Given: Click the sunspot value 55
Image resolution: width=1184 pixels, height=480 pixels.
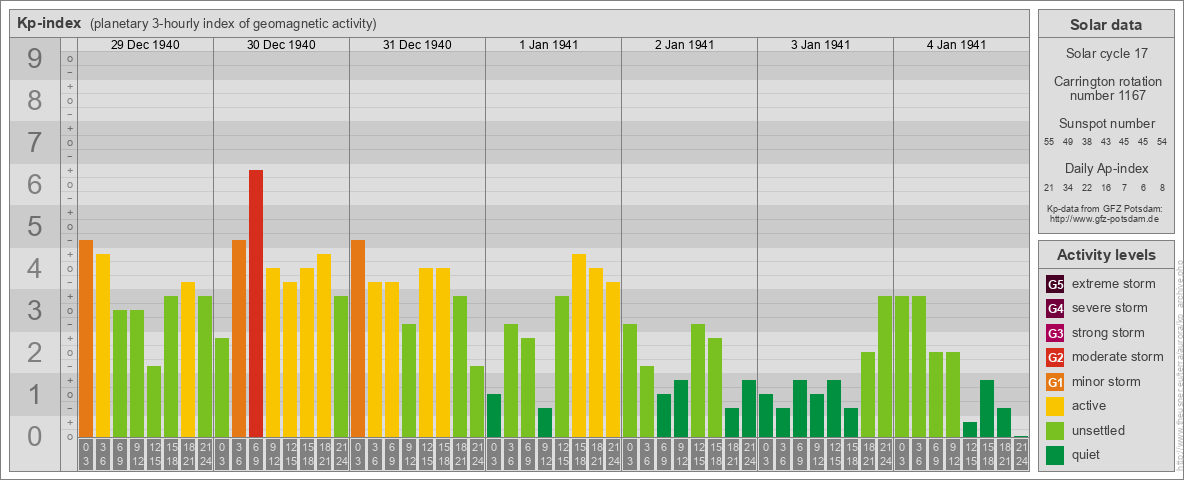Looking at the screenshot, I should (x=1050, y=142).
